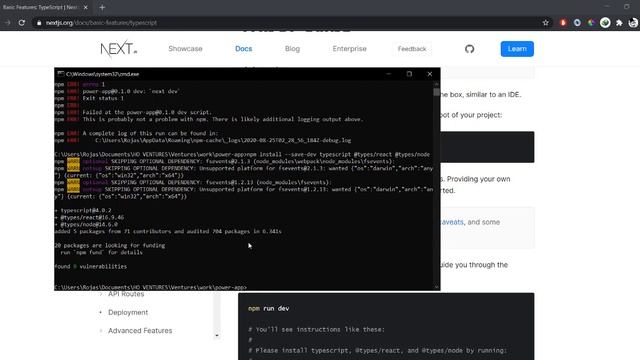The image size is (640, 360).
Task: Open the GitHub icon link
Action: coord(469,49)
